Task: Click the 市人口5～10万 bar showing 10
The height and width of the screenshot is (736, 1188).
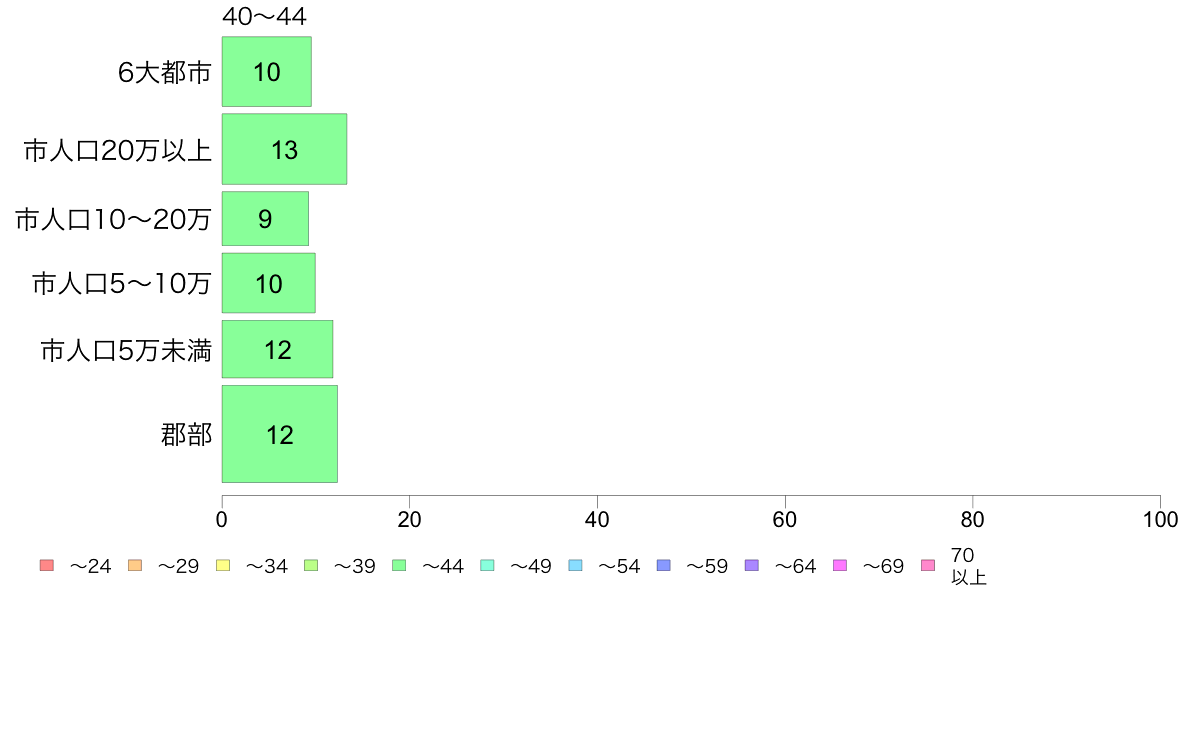Action: [x=268, y=283]
